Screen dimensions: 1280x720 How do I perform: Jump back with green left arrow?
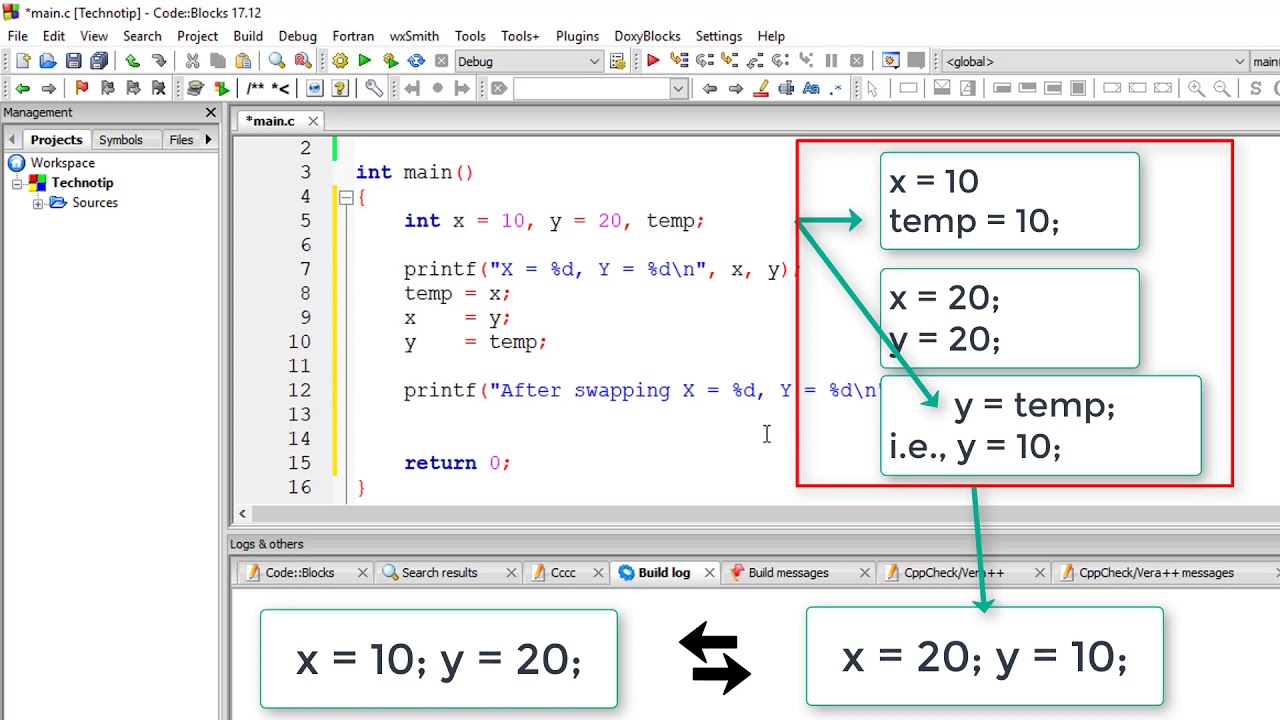click(23, 88)
